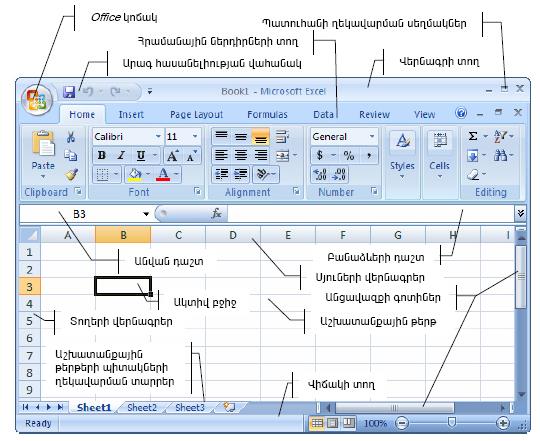The image size is (540, 441).
Task: Toggle Wrap Text for cell
Action: pos(282,136)
